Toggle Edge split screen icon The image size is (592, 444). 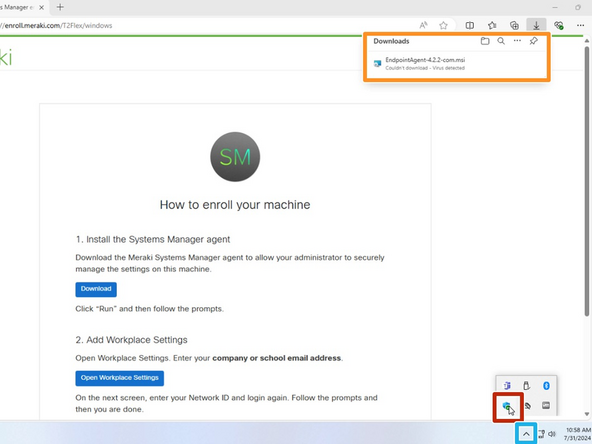click(x=470, y=25)
